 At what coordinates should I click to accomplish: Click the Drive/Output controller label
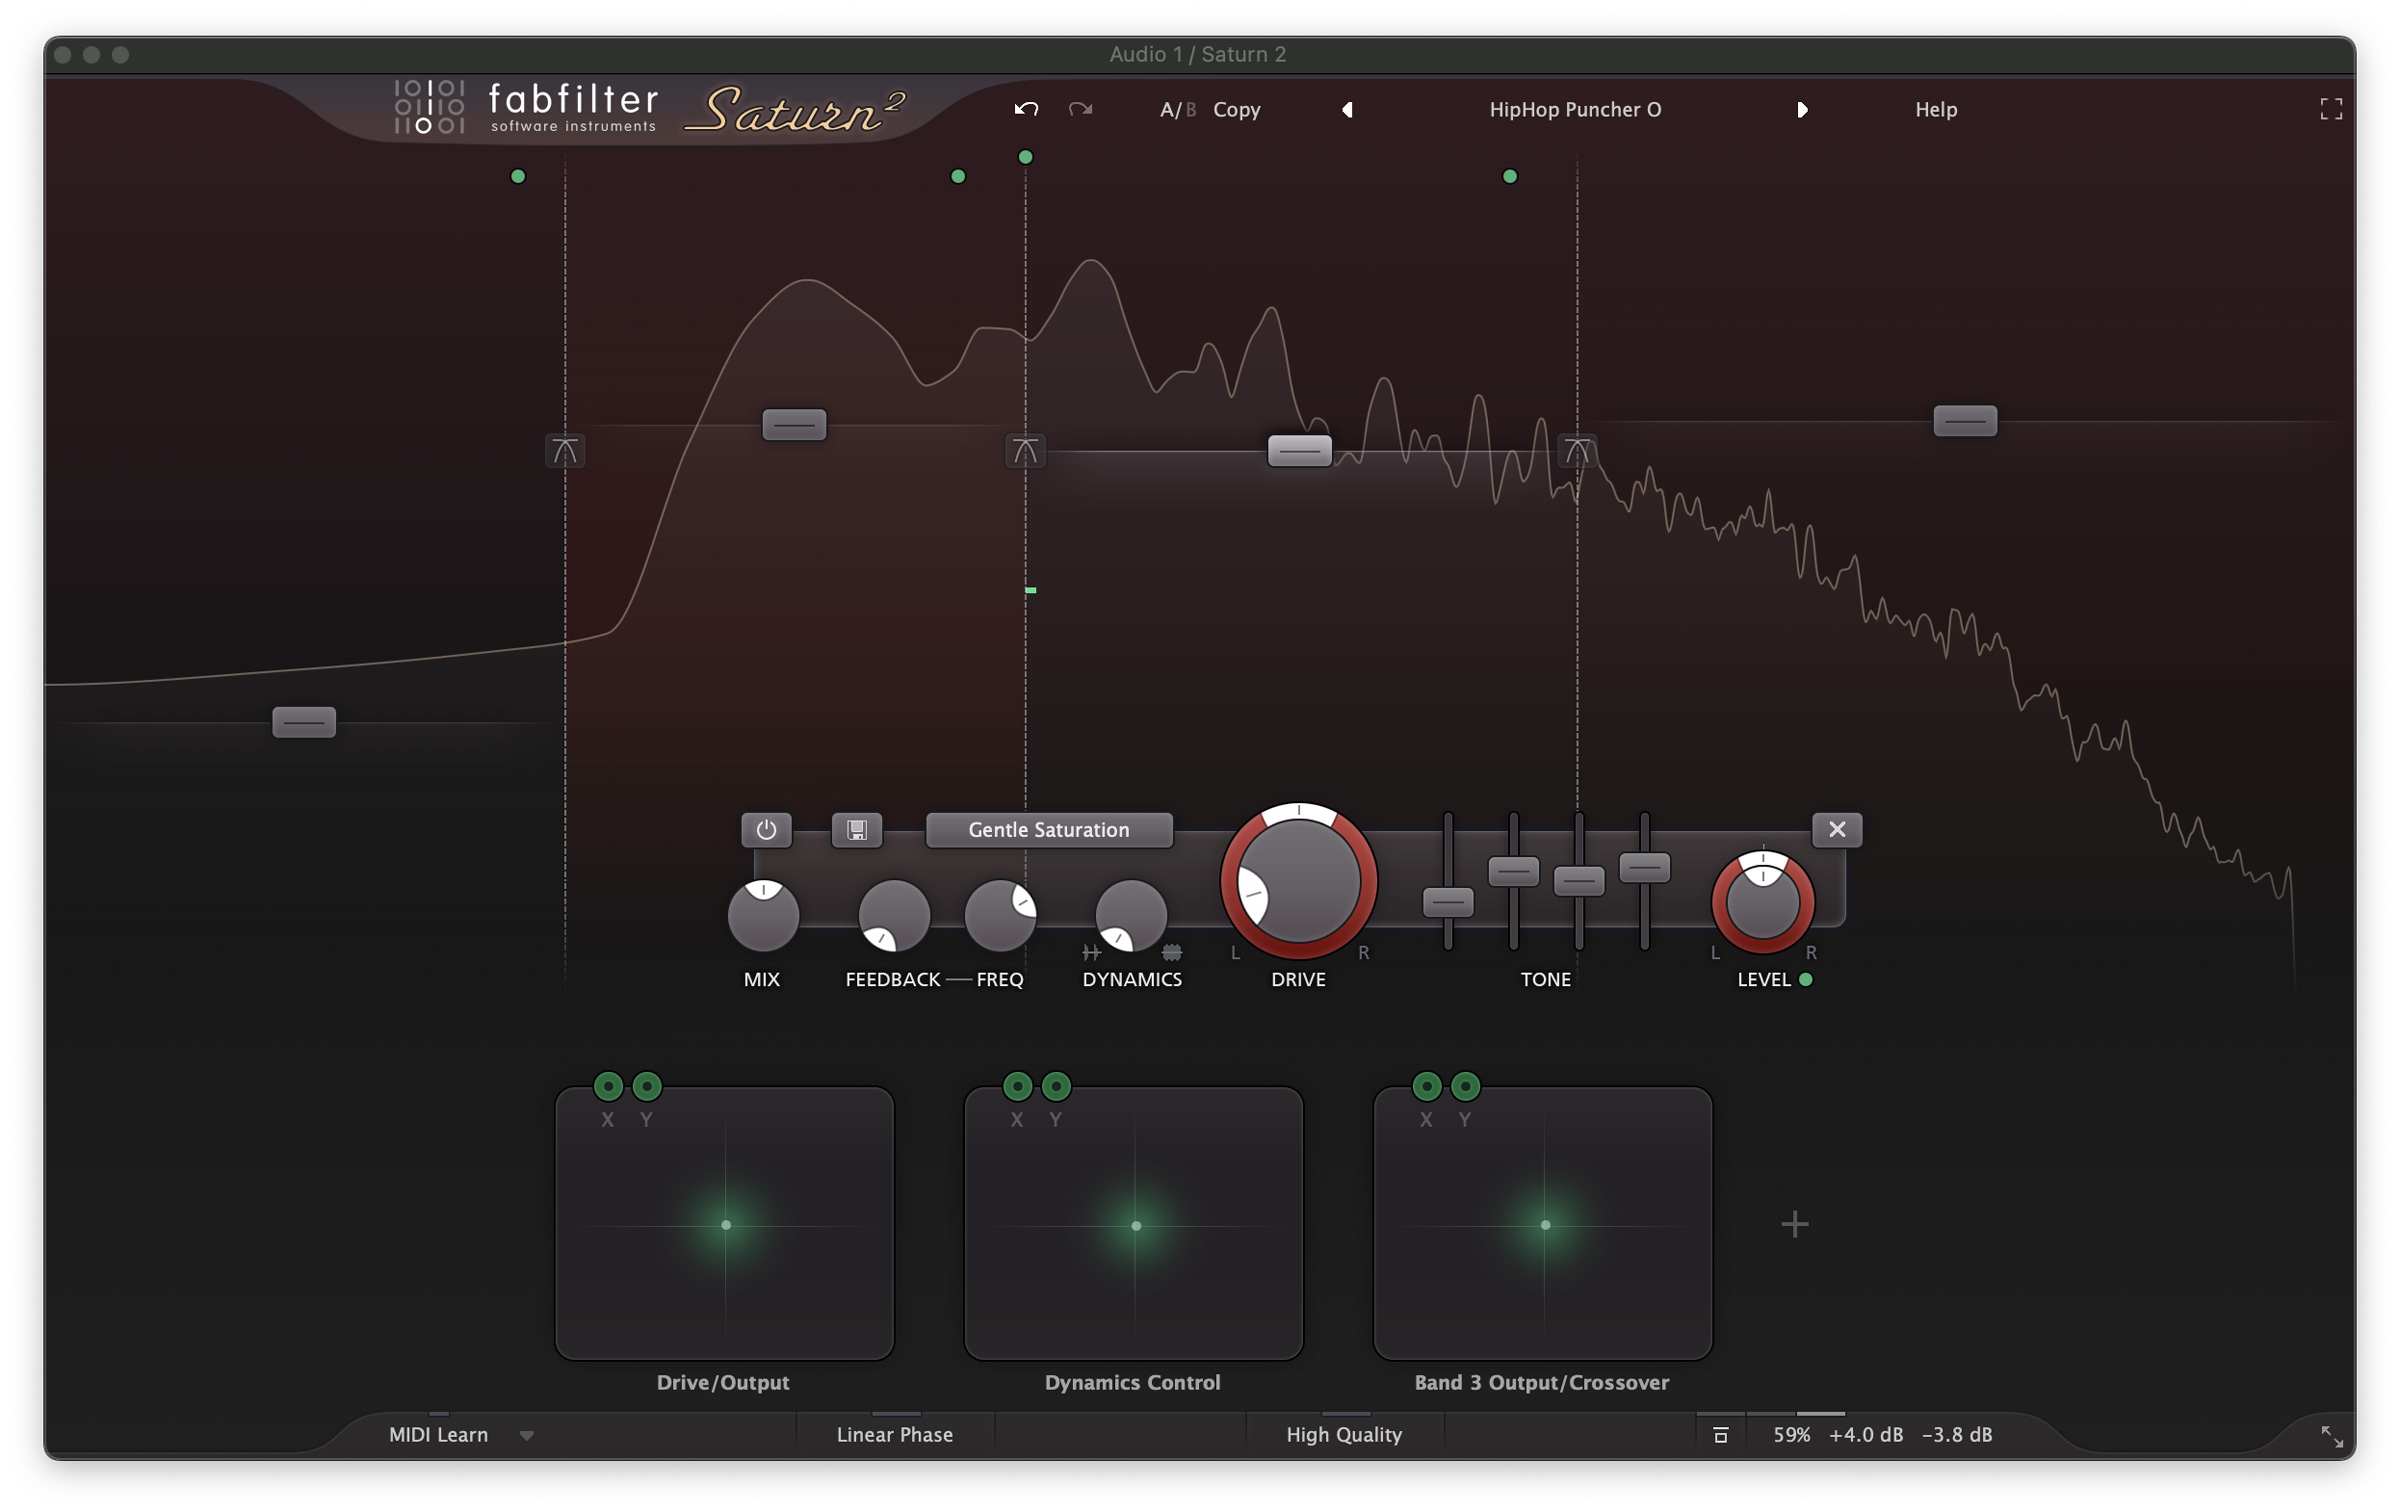point(723,1383)
